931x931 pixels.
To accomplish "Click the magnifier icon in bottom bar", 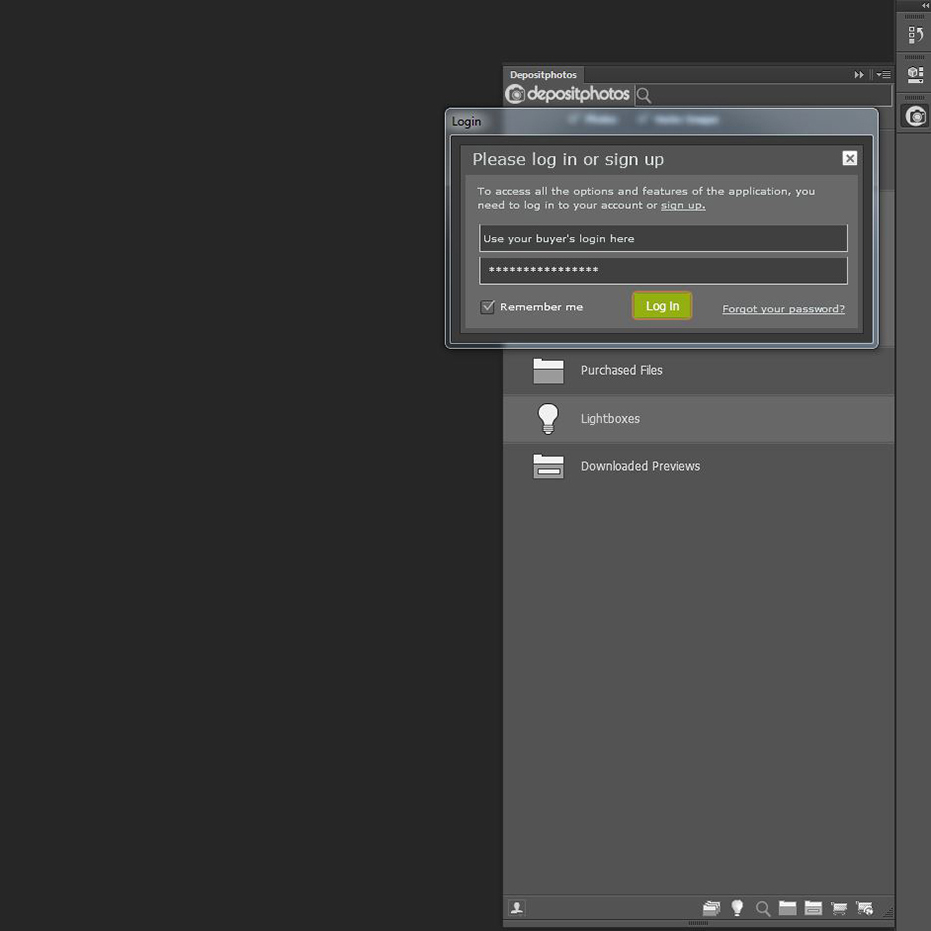I will click(x=763, y=908).
